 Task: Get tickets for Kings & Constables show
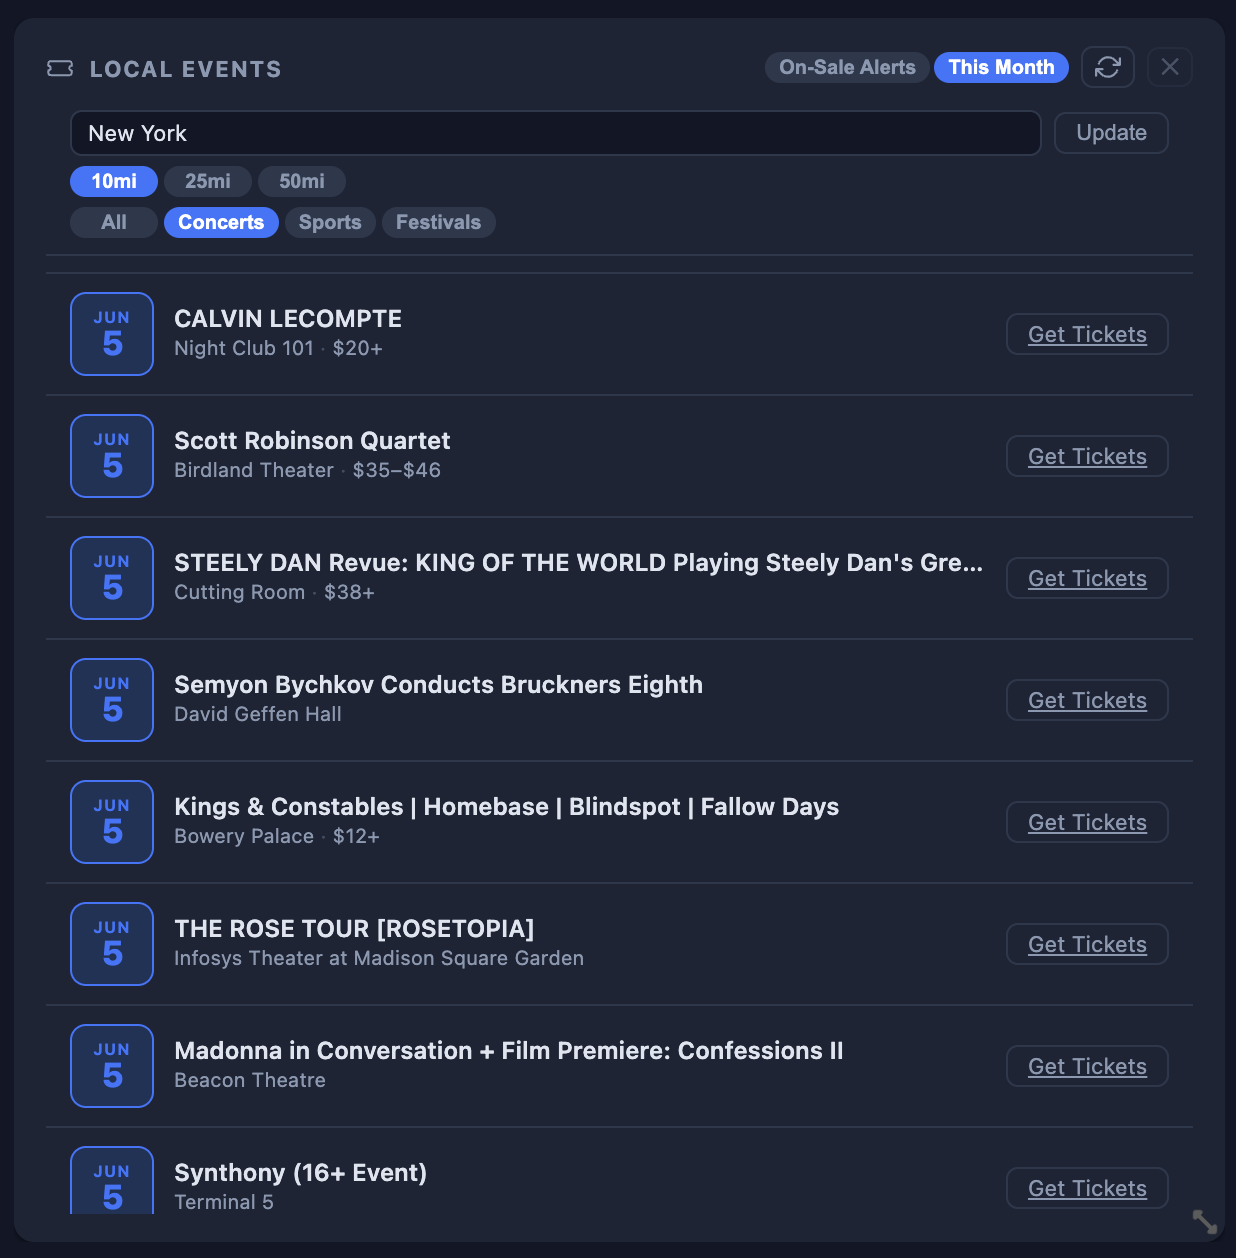tap(1087, 822)
